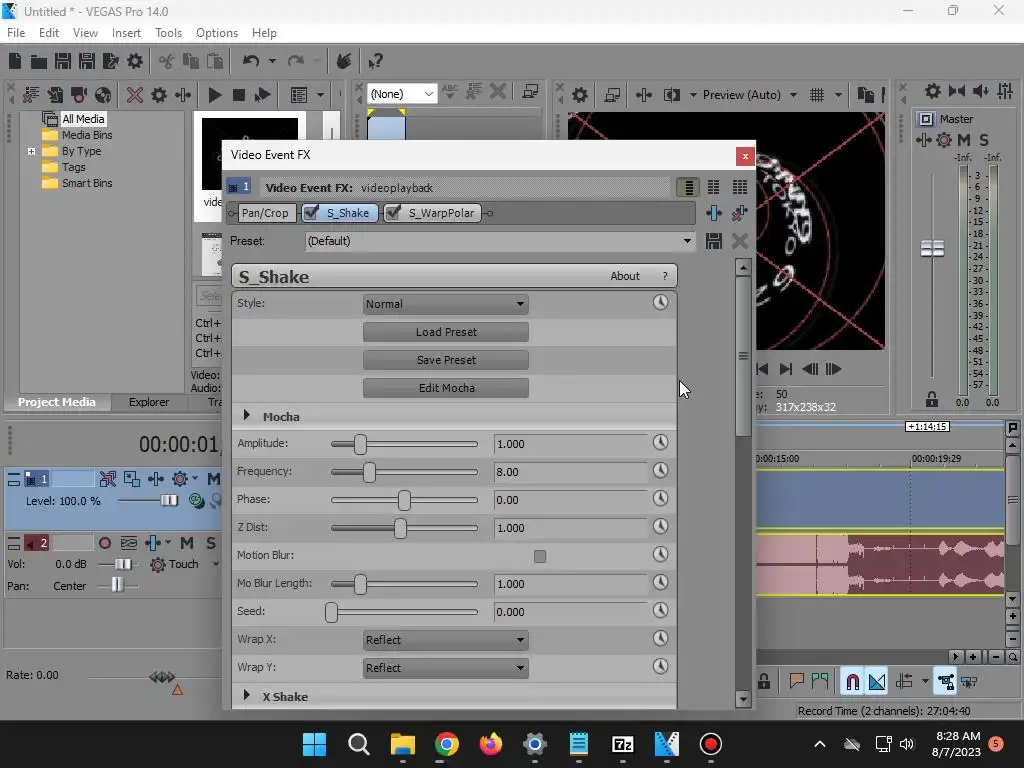1024x768 pixels.
Task: Mute the Master bus
Action: coord(963,140)
